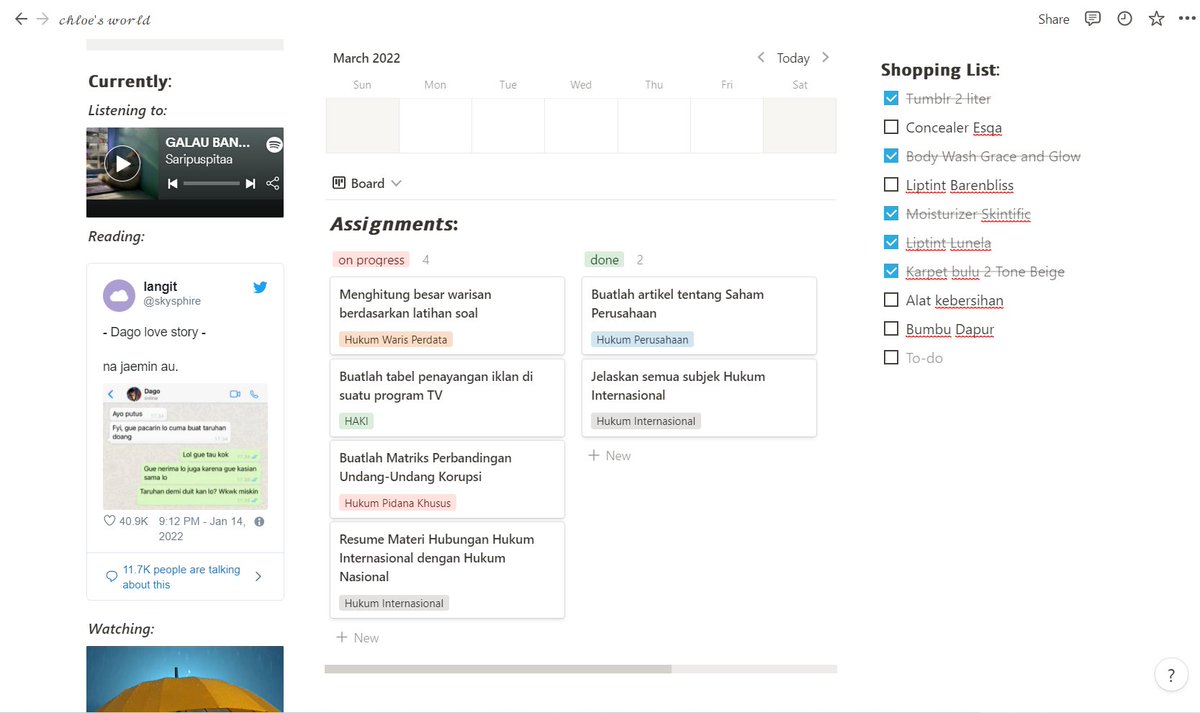Viewport: 1200px width, 713px height.
Task: Open tweet info icon next to date
Action: click(259, 522)
